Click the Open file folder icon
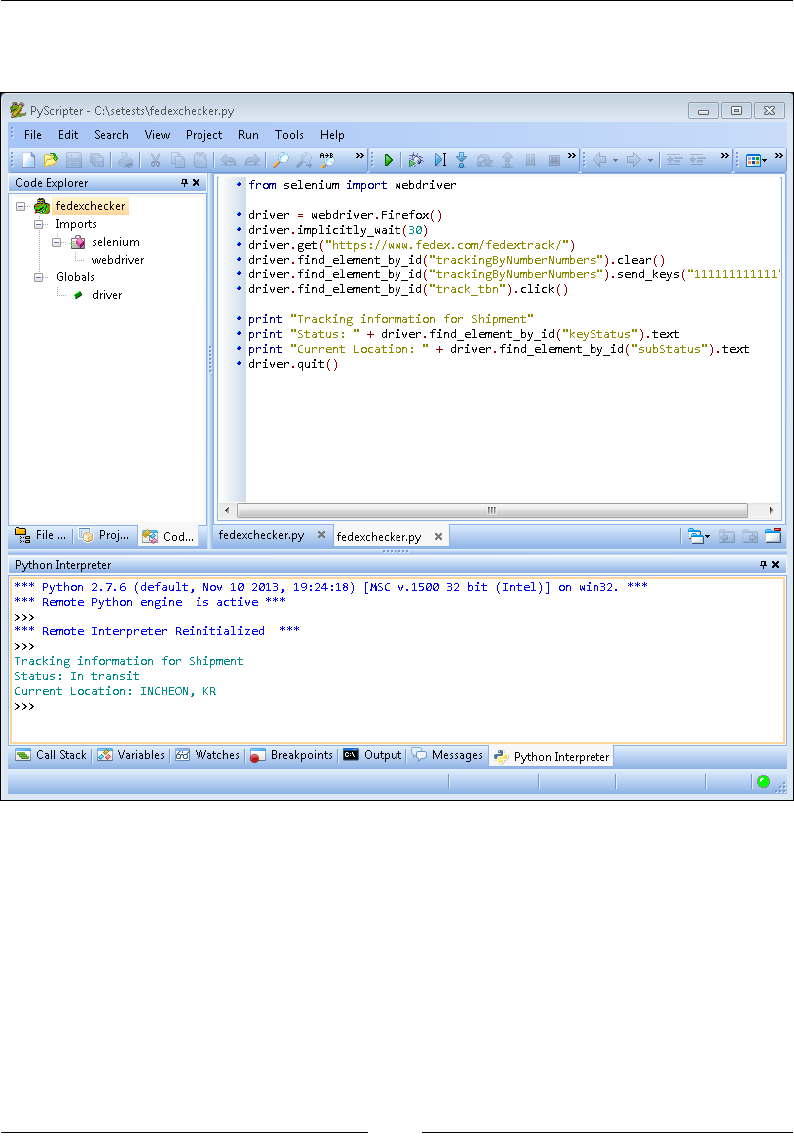Image resolution: width=794 pixels, height=1142 pixels. pyautogui.click(x=50, y=160)
